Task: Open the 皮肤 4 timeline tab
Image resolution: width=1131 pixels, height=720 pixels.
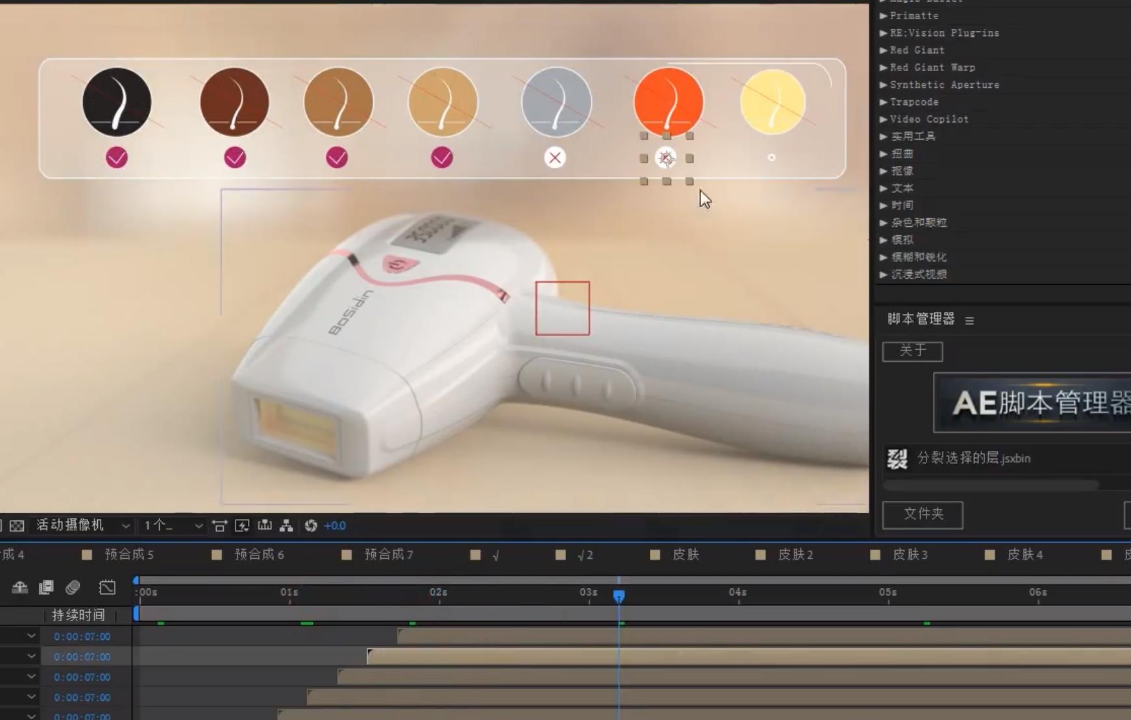Action: pyautogui.click(x=1025, y=554)
